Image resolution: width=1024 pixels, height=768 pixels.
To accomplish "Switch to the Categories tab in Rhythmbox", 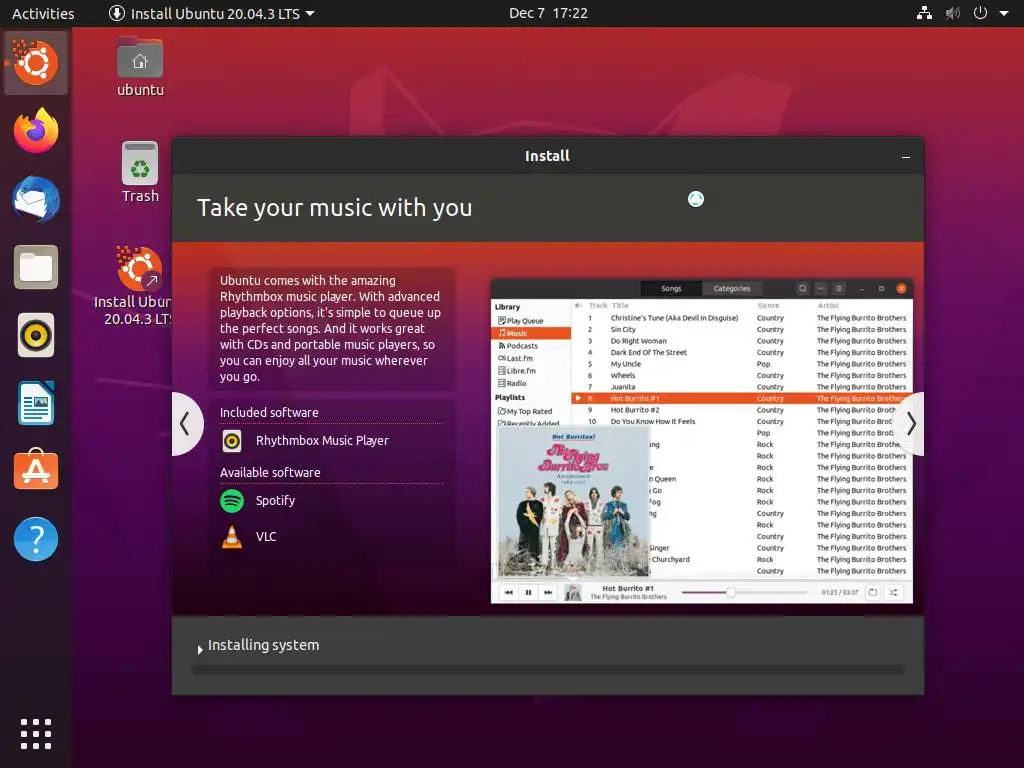I will pyautogui.click(x=731, y=289).
